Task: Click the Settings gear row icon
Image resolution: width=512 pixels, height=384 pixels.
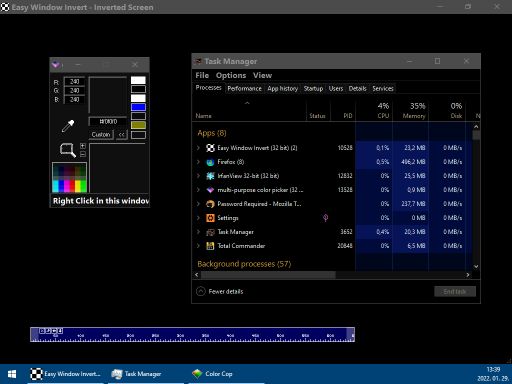Action: [x=210, y=218]
